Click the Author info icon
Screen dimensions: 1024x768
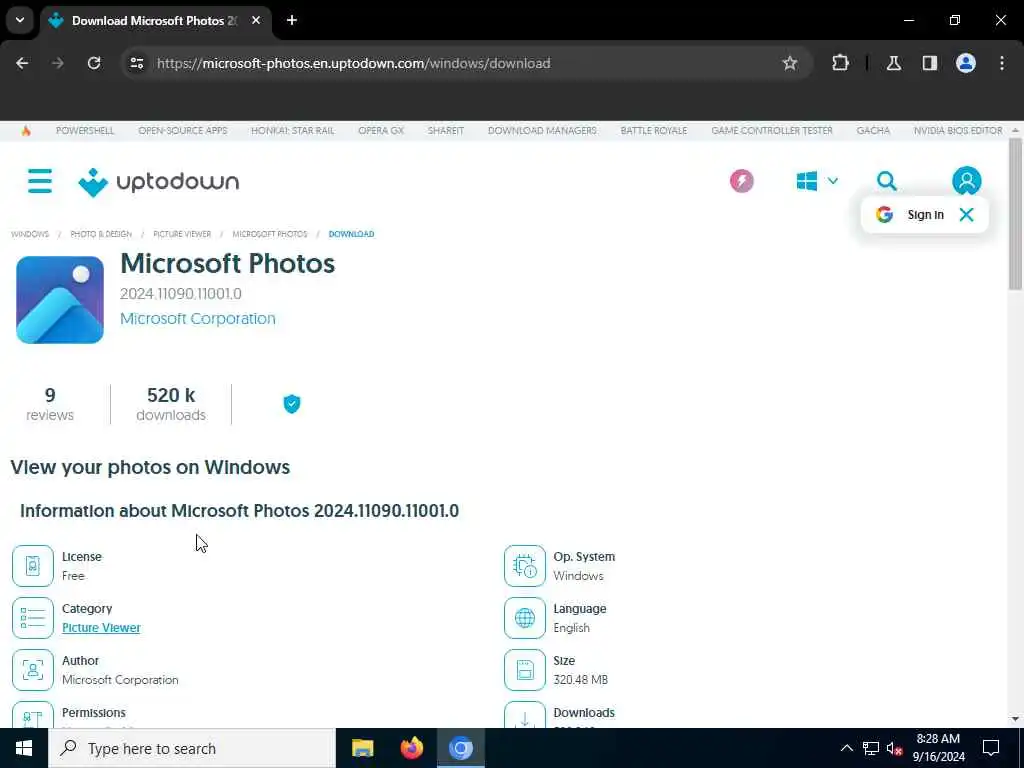click(x=33, y=670)
